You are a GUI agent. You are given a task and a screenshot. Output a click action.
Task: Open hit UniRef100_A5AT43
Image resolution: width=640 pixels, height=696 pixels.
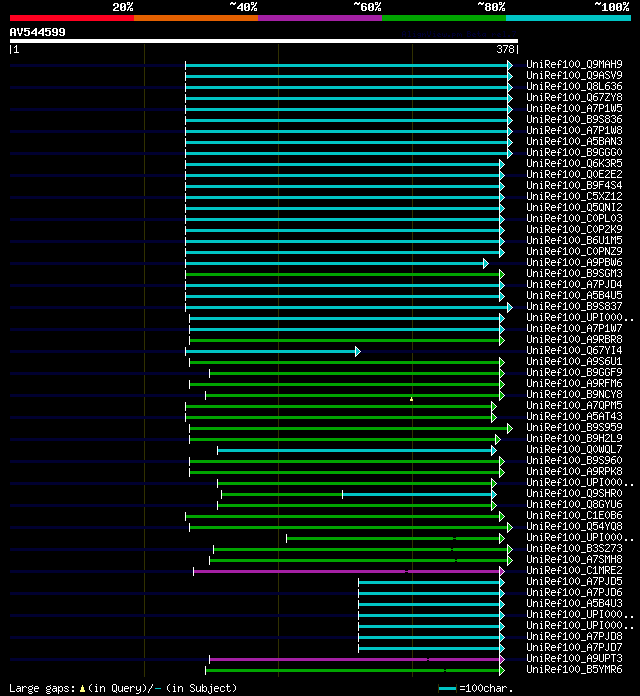click(574, 416)
